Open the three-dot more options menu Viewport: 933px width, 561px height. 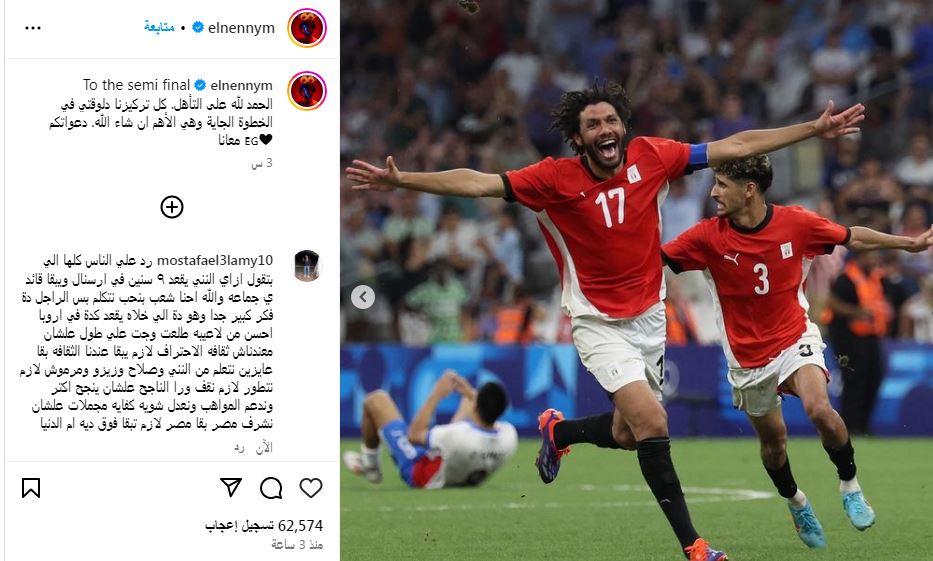coord(33,28)
